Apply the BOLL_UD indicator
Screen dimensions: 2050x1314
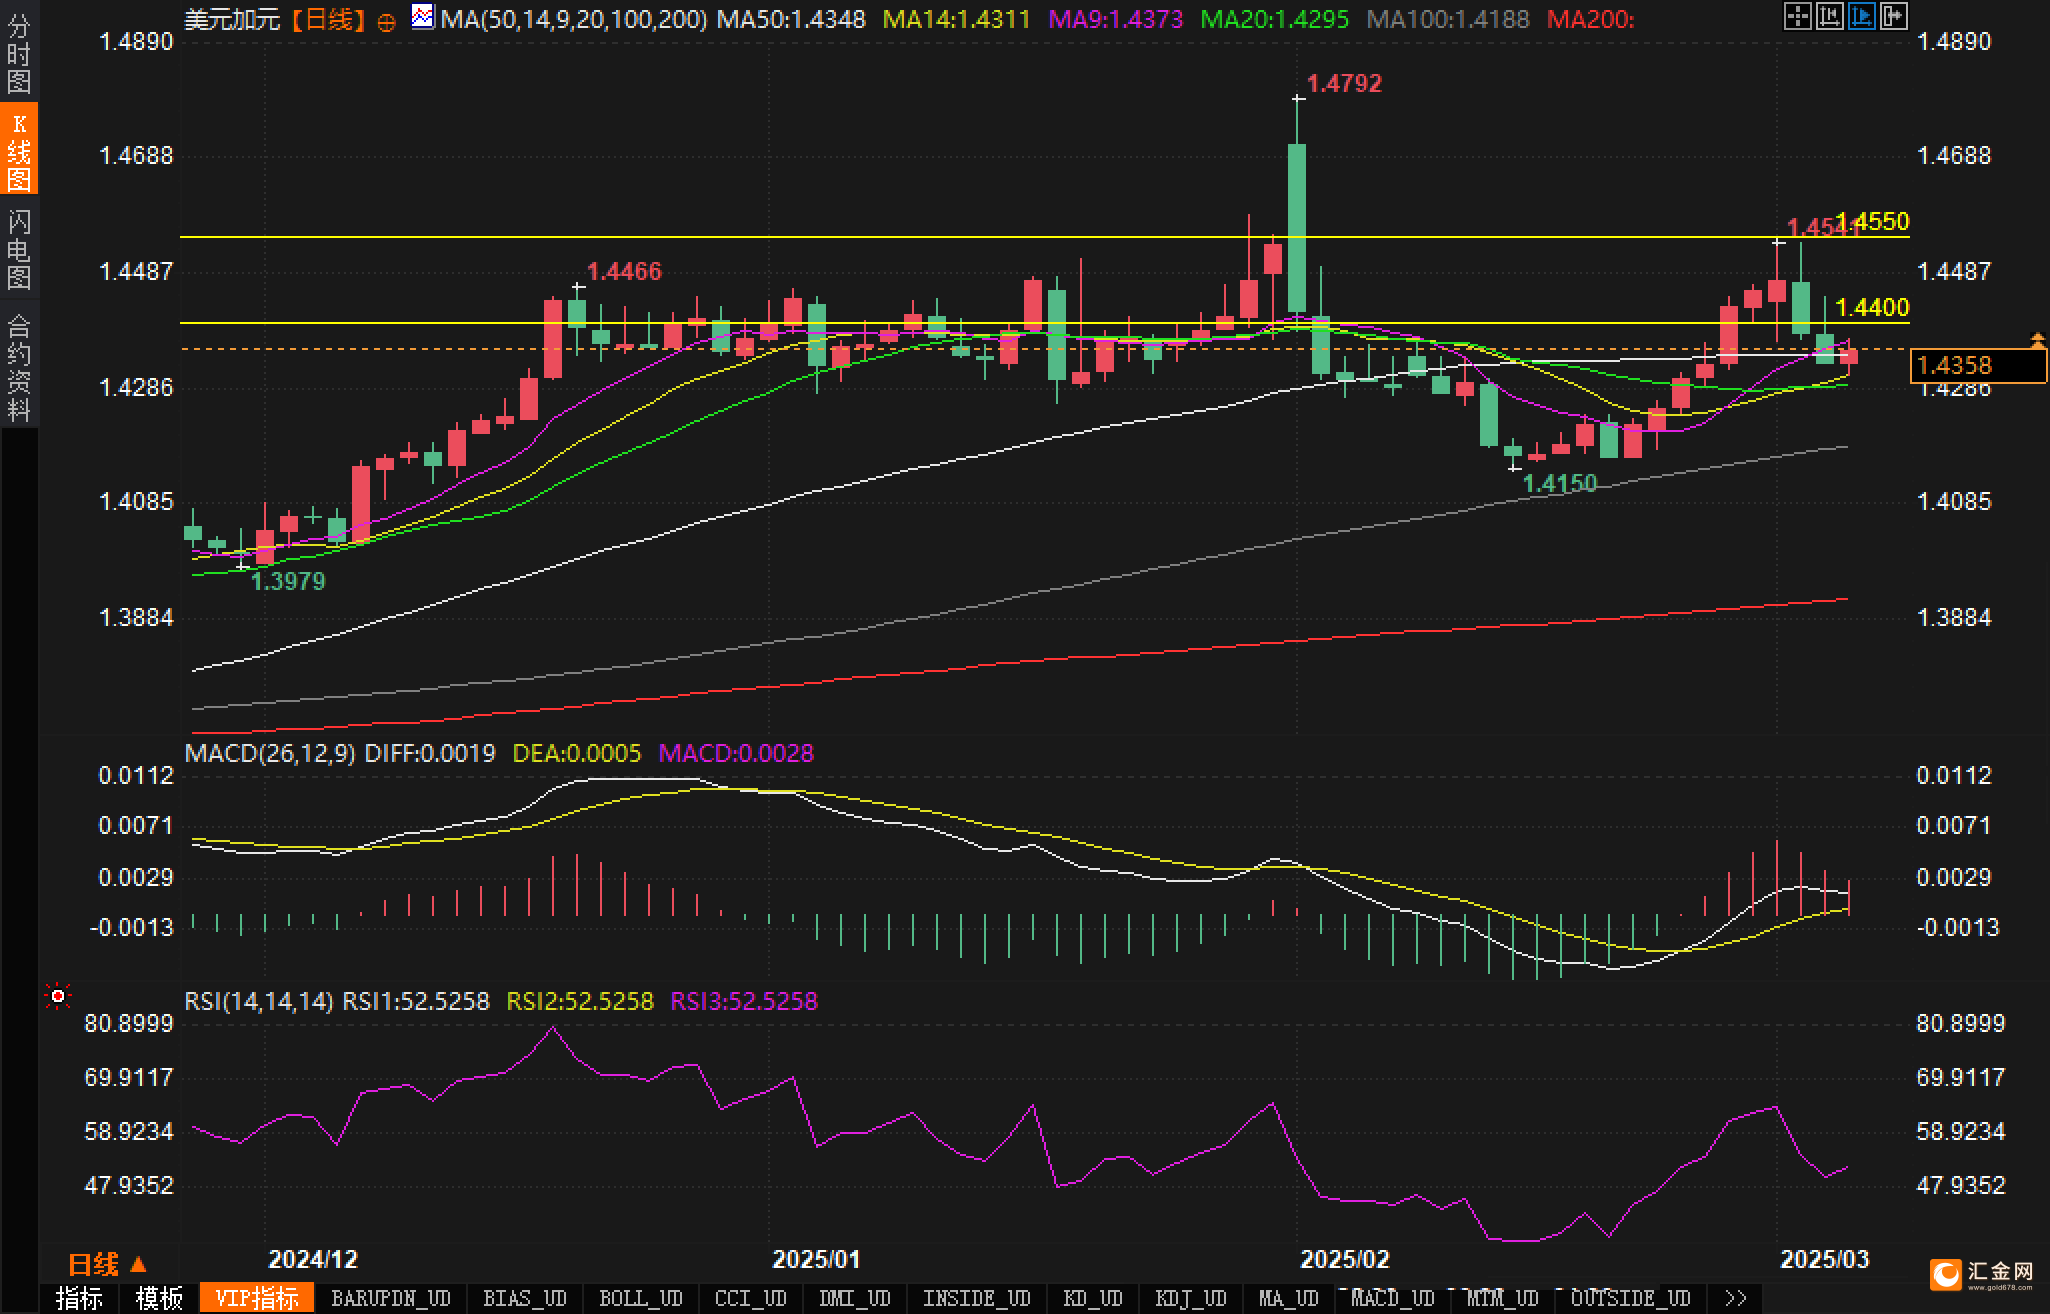(x=641, y=1298)
